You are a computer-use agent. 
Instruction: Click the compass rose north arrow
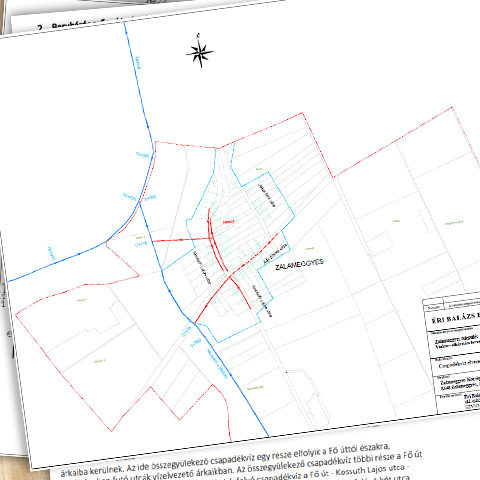coord(199,51)
